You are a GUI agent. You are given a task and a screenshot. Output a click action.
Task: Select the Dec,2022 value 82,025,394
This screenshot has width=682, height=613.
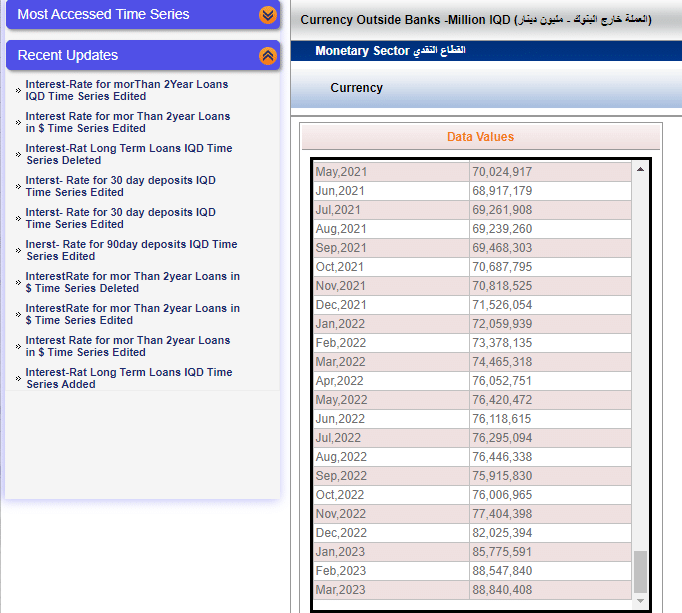pyautogui.click(x=502, y=533)
